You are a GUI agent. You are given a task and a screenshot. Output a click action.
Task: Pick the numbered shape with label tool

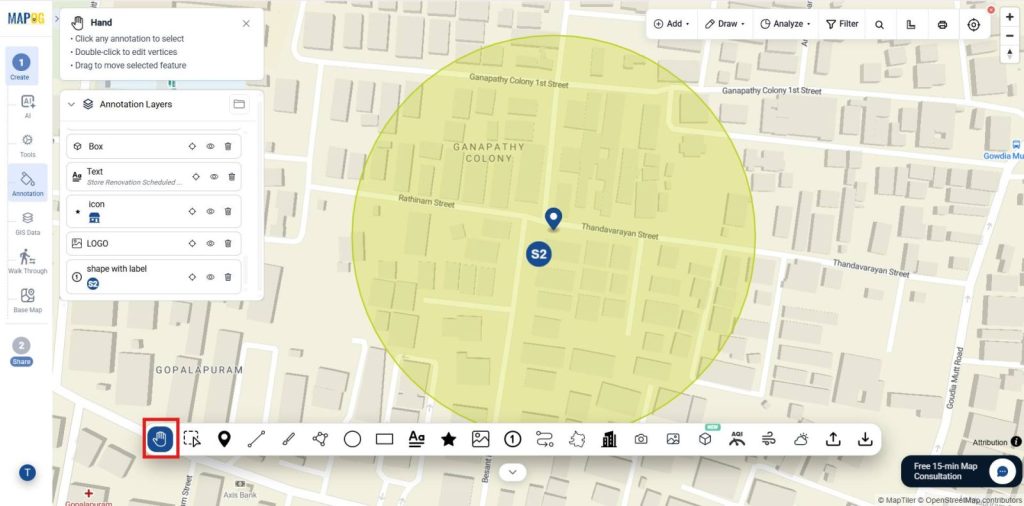(x=512, y=439)
